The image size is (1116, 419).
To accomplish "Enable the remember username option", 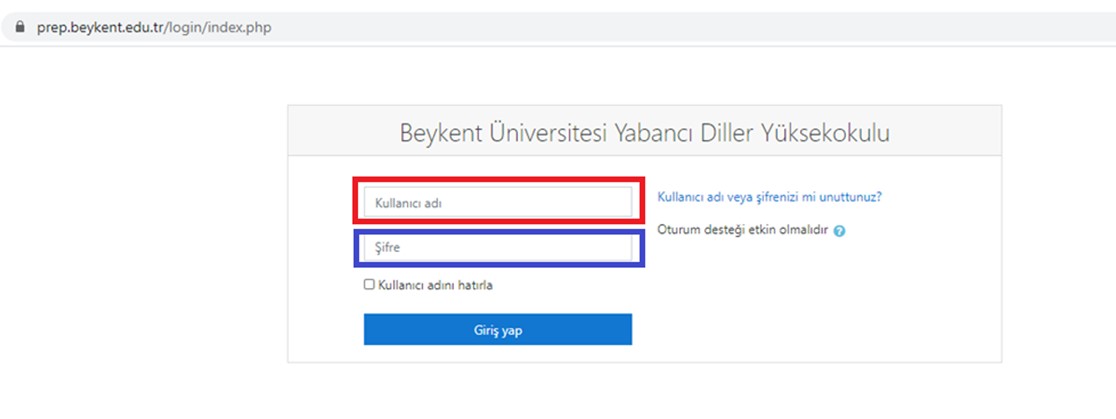I will 369,285.
